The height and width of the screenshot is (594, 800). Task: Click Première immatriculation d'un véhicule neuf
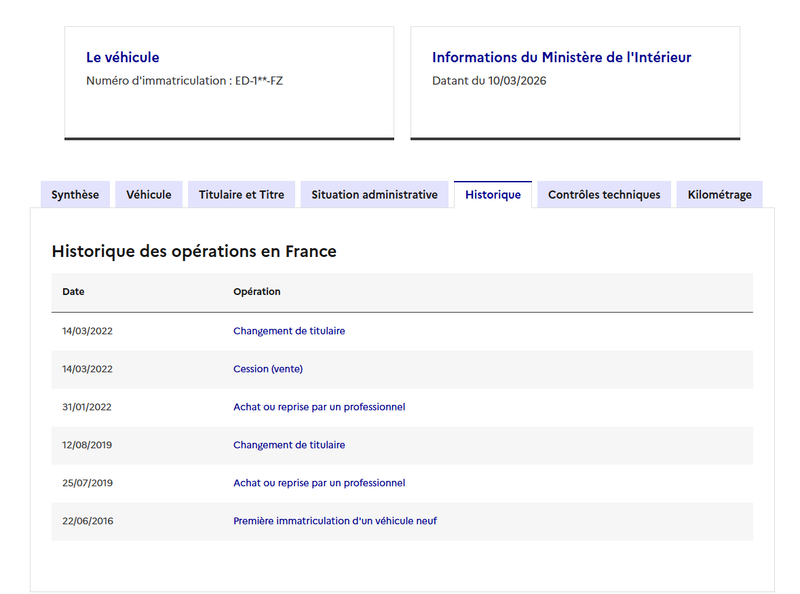[x=335, y=521]
